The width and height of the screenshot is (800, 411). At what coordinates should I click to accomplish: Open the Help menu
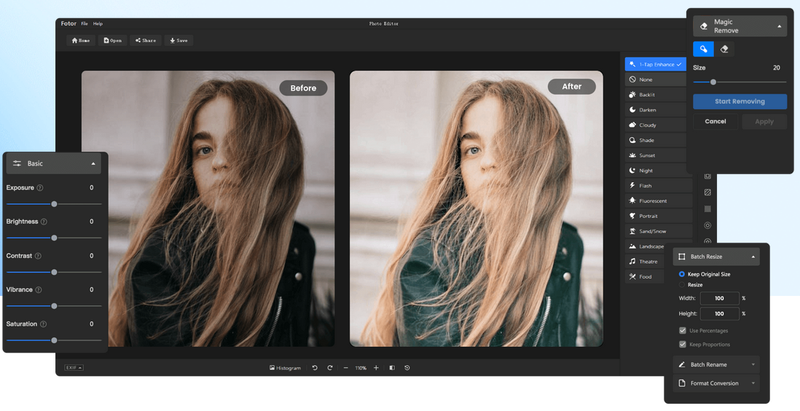pos(98,23)
